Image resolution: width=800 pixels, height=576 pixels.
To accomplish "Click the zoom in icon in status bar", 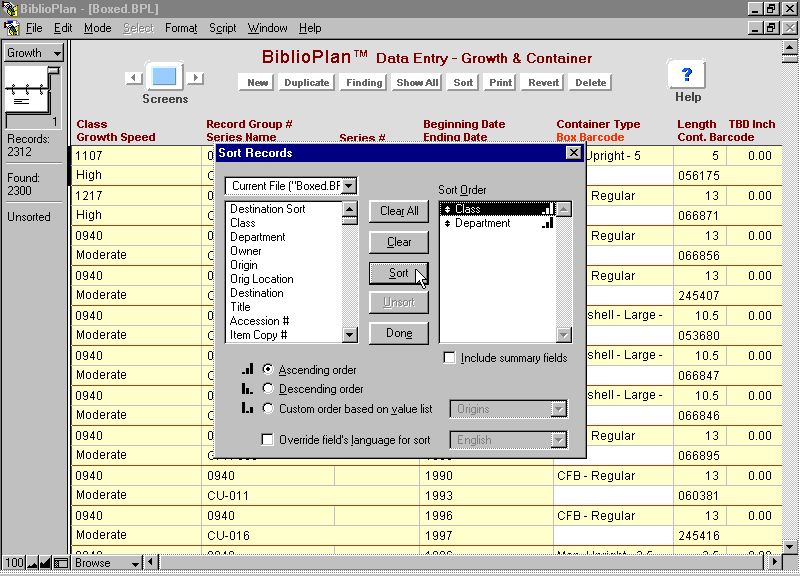I will click(45, 563).
